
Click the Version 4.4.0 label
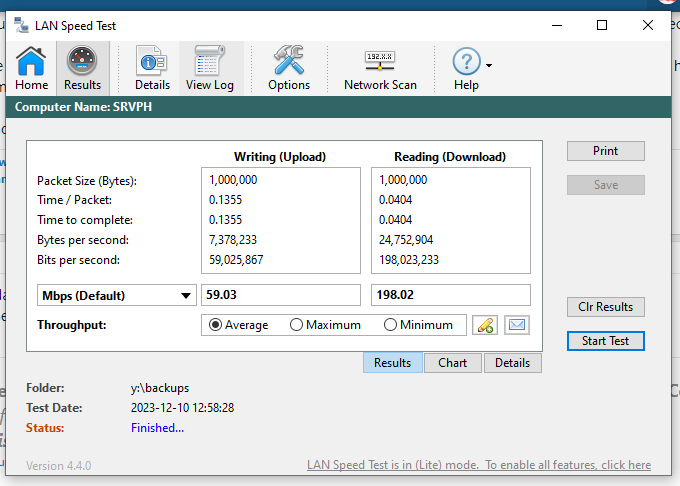pos(59,466)
